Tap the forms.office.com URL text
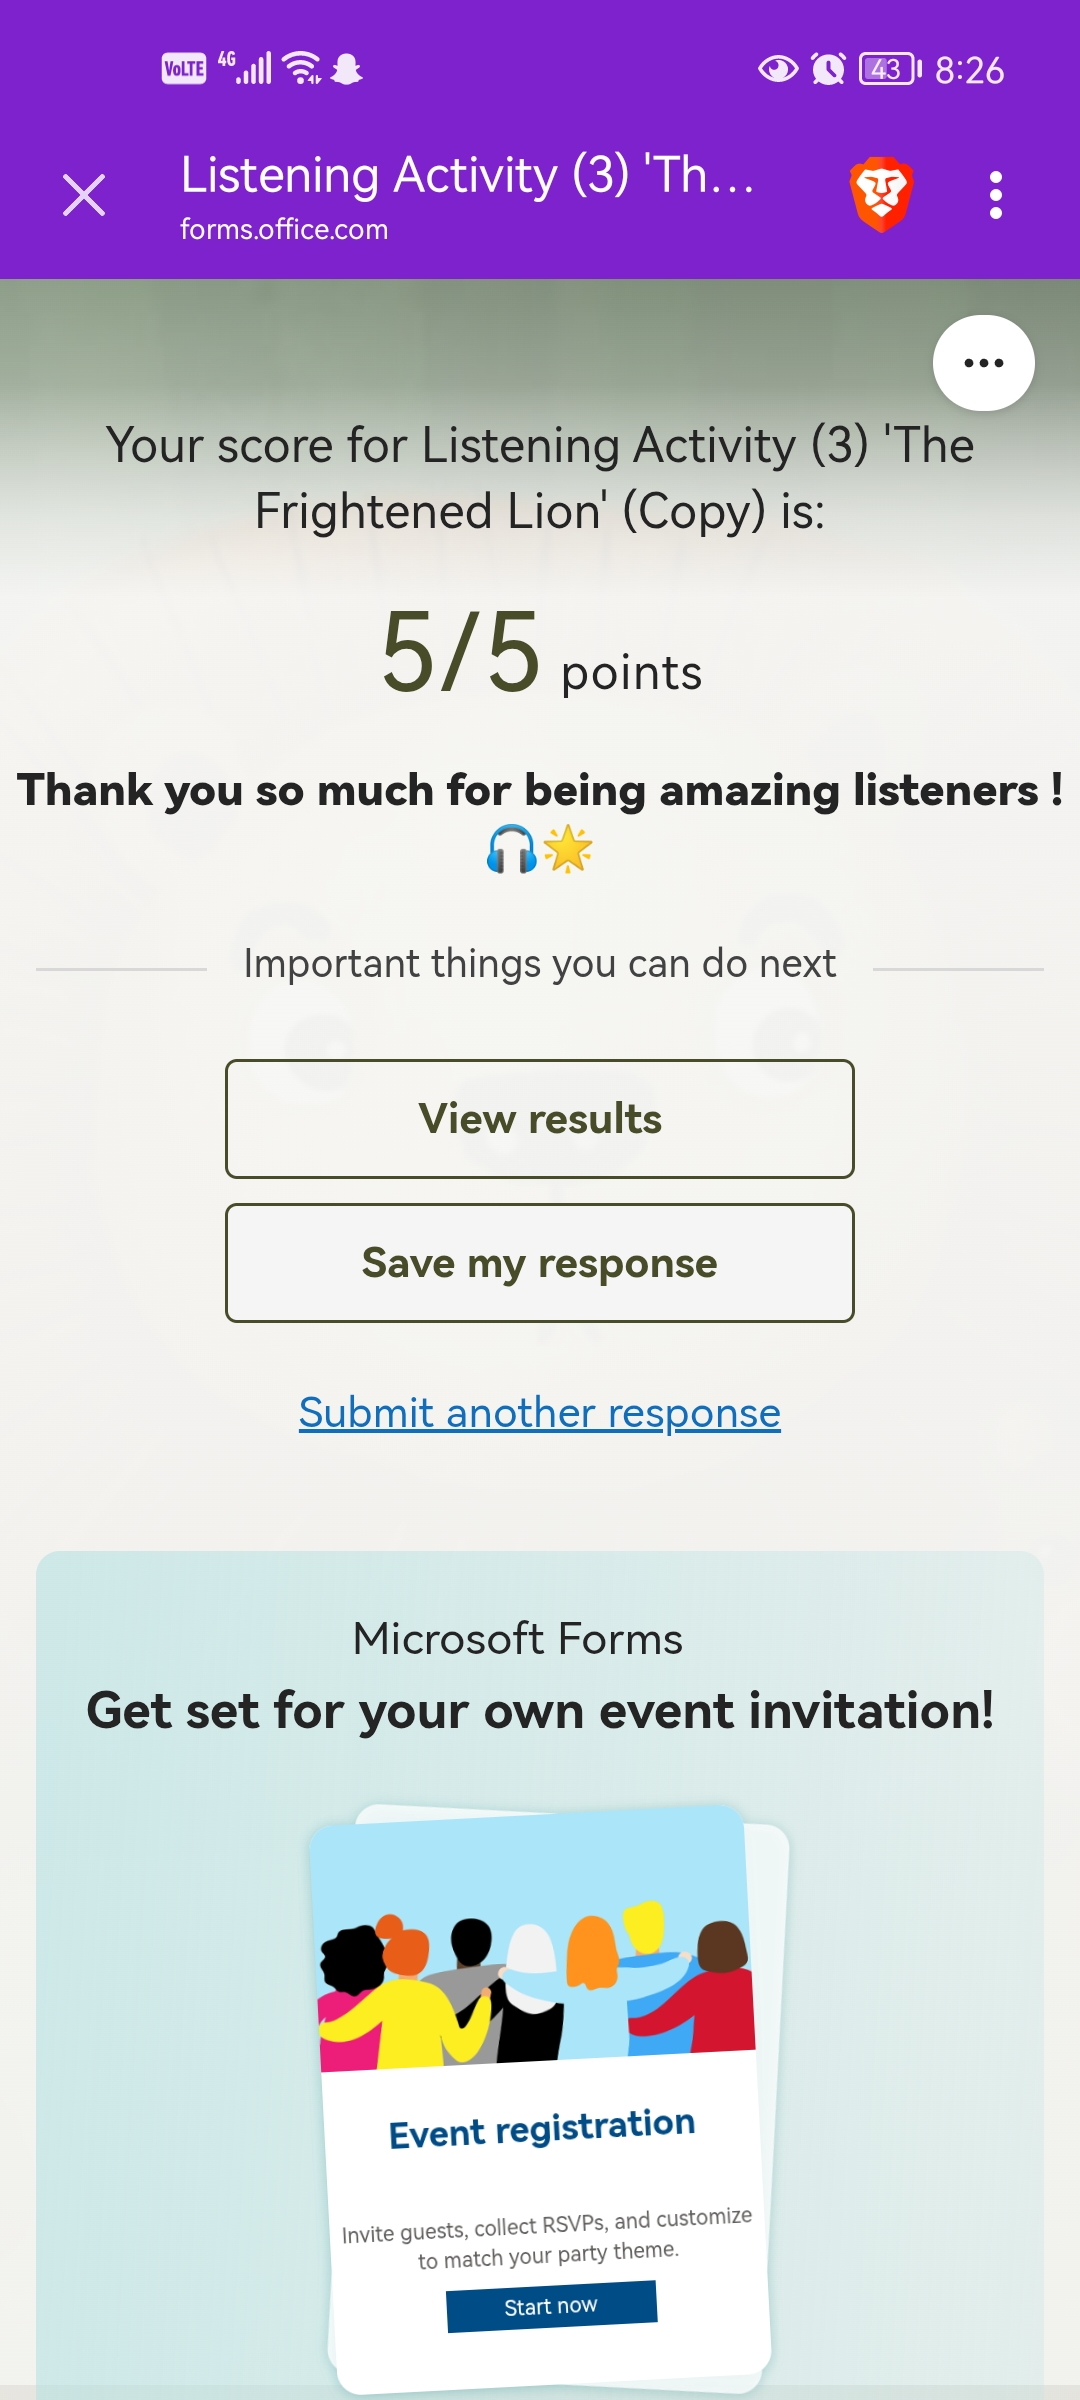This screenshot has height=2400, width=1080. [x=284, y=230]
